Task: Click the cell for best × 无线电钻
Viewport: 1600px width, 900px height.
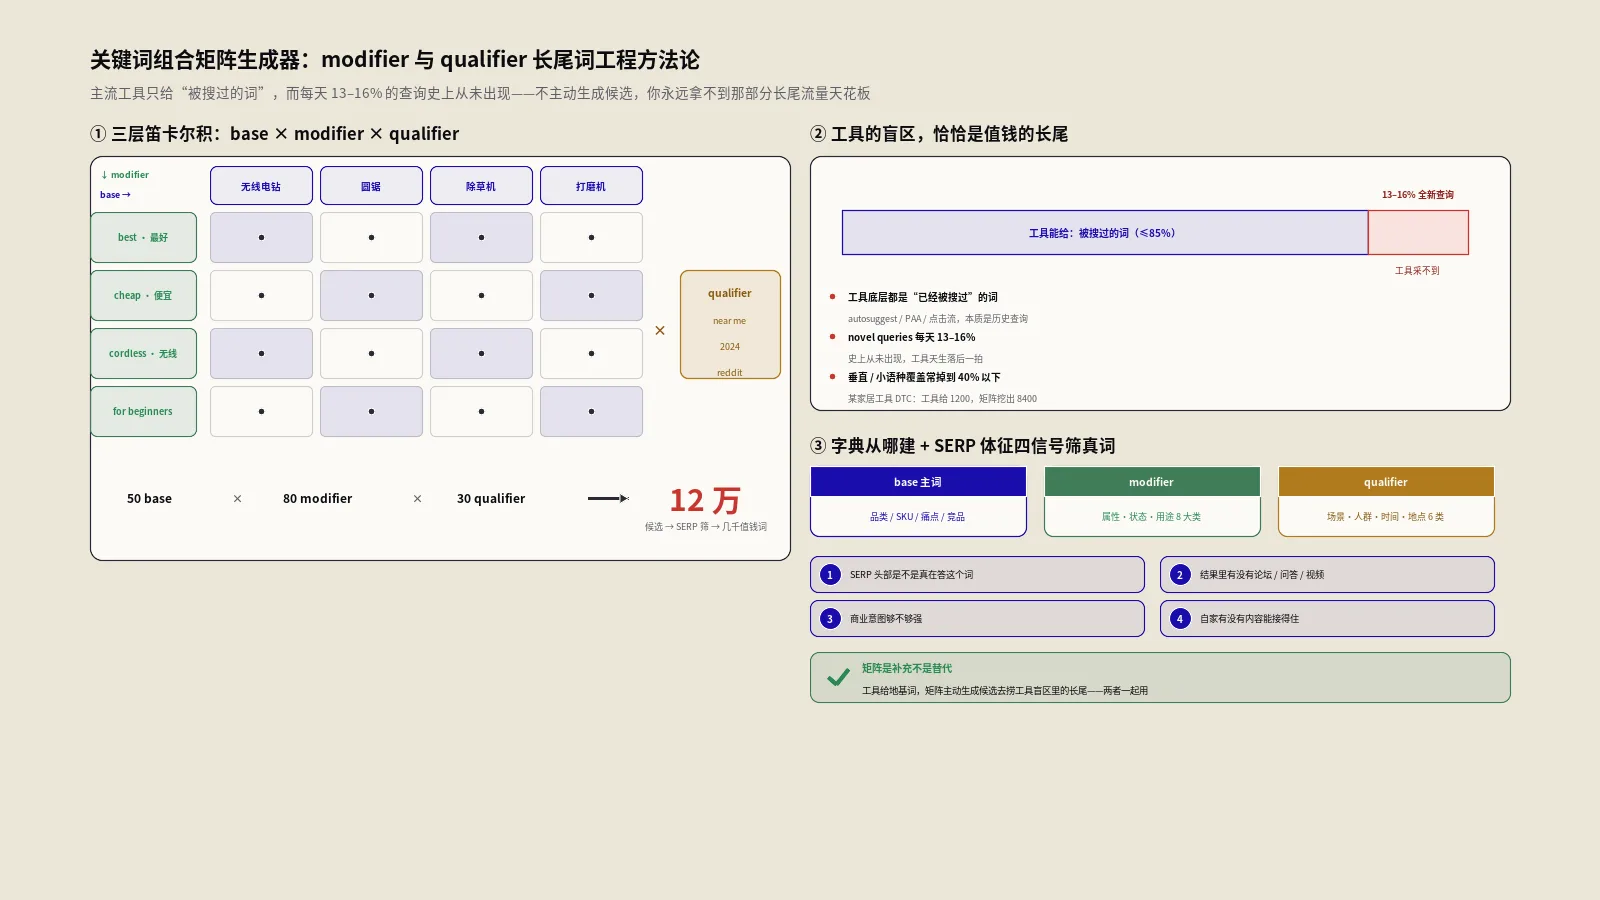Action: point(261,237)
